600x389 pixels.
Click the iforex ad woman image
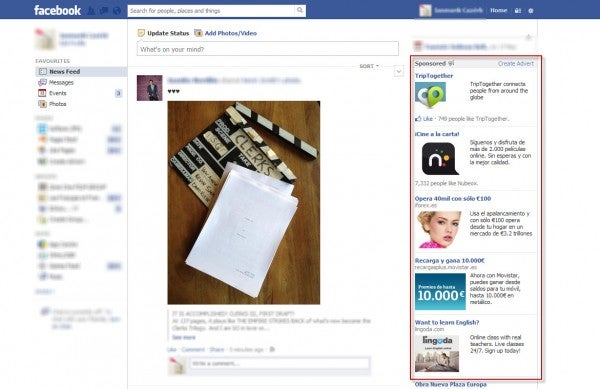[x=439, y=229]
